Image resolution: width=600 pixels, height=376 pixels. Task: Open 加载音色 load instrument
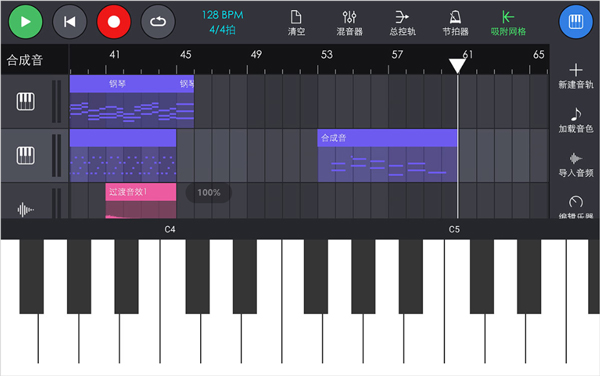click(x=576, y=120)
